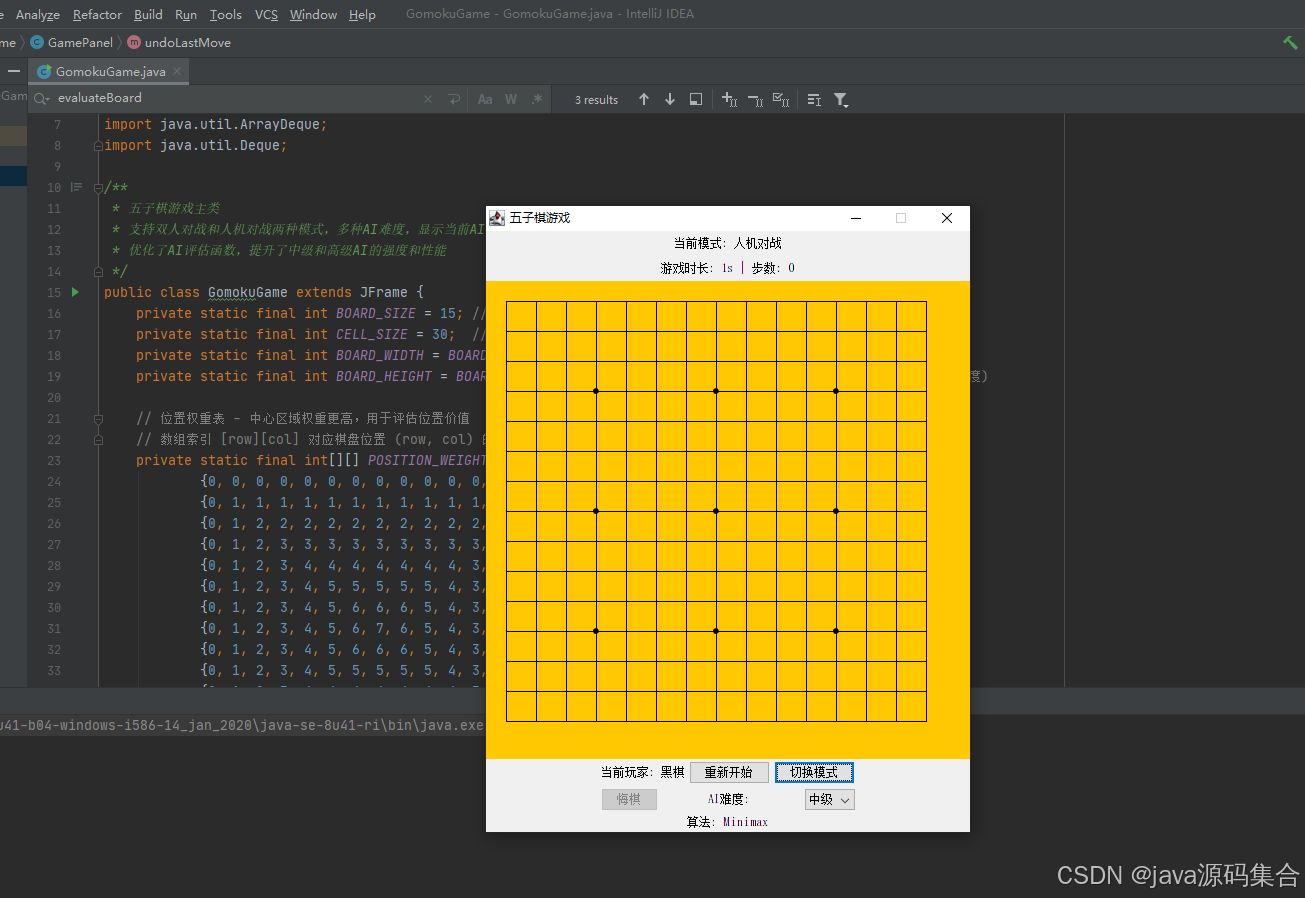
Task: Click the 重新开始 restart button
Action: [x=729, y=772]
